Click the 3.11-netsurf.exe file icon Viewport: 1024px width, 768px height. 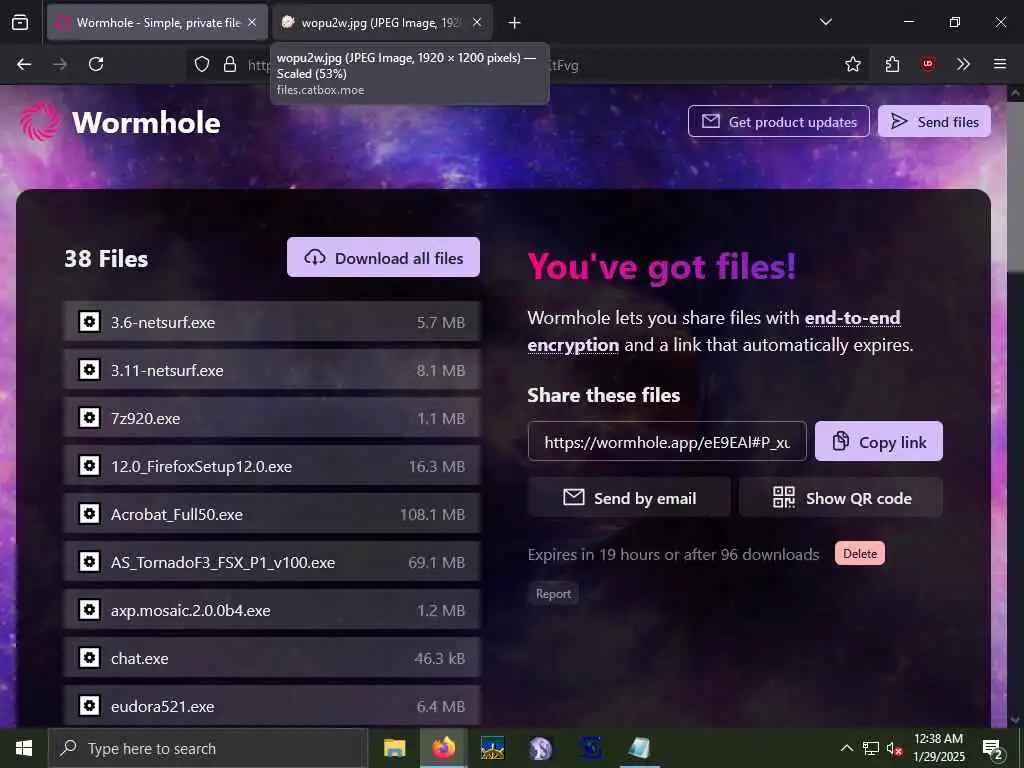pos(89,370)
